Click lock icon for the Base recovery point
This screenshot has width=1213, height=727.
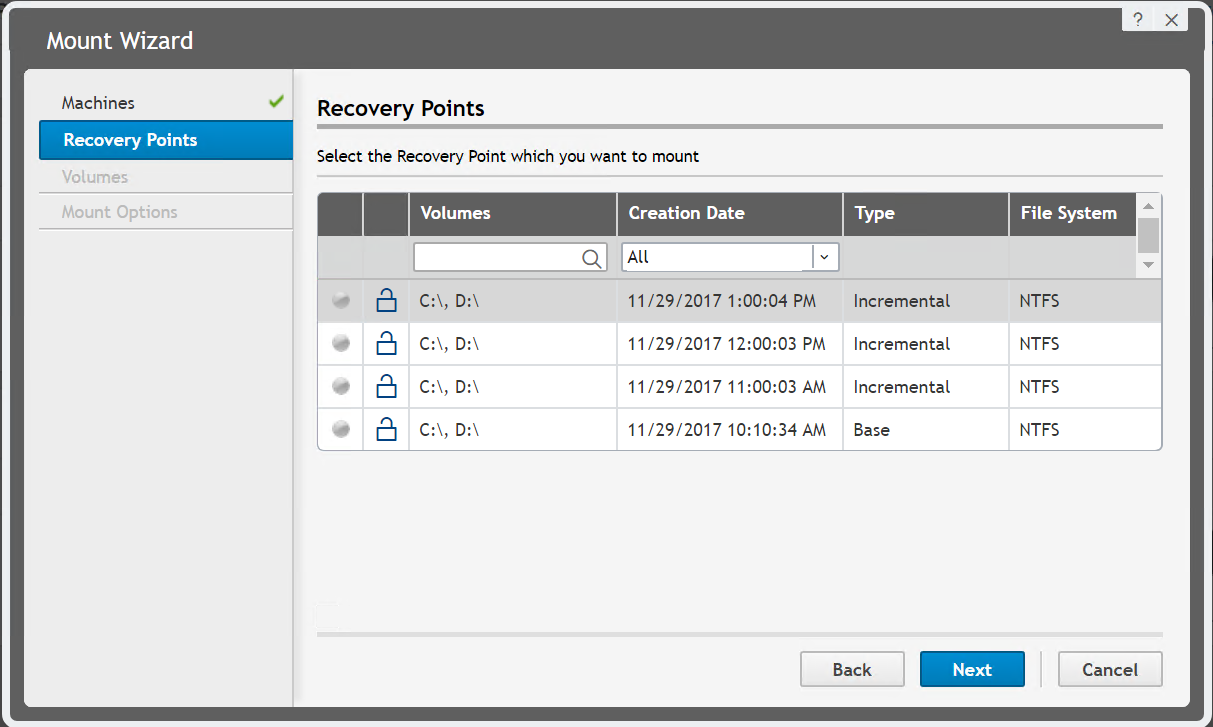pyautogui.click(x=386, y=430)
